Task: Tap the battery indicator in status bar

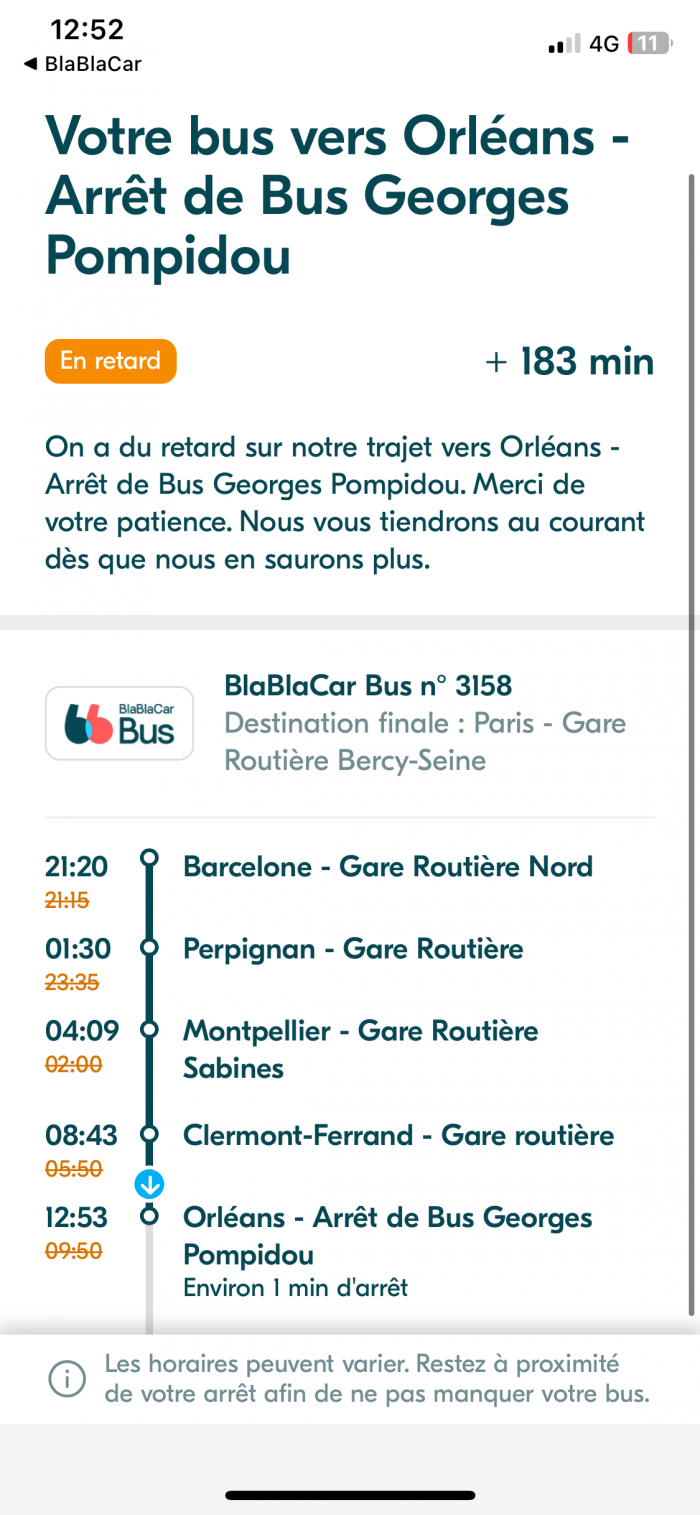Action: click(649, 44)
